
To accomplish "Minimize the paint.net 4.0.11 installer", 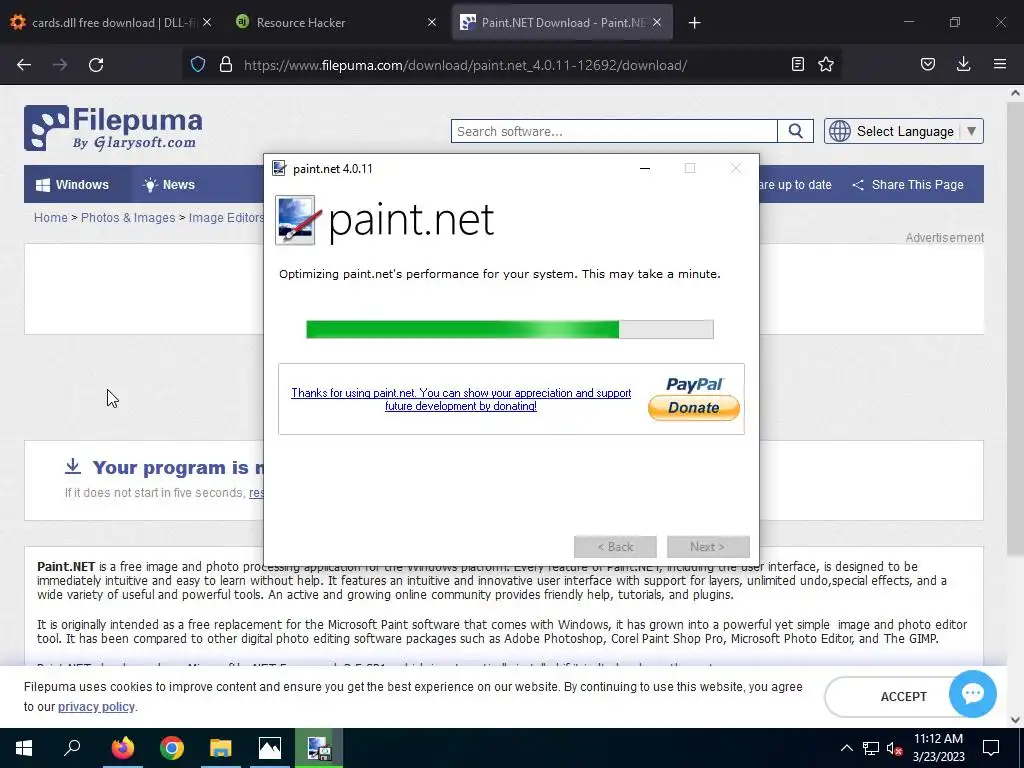I will point(645,168).
